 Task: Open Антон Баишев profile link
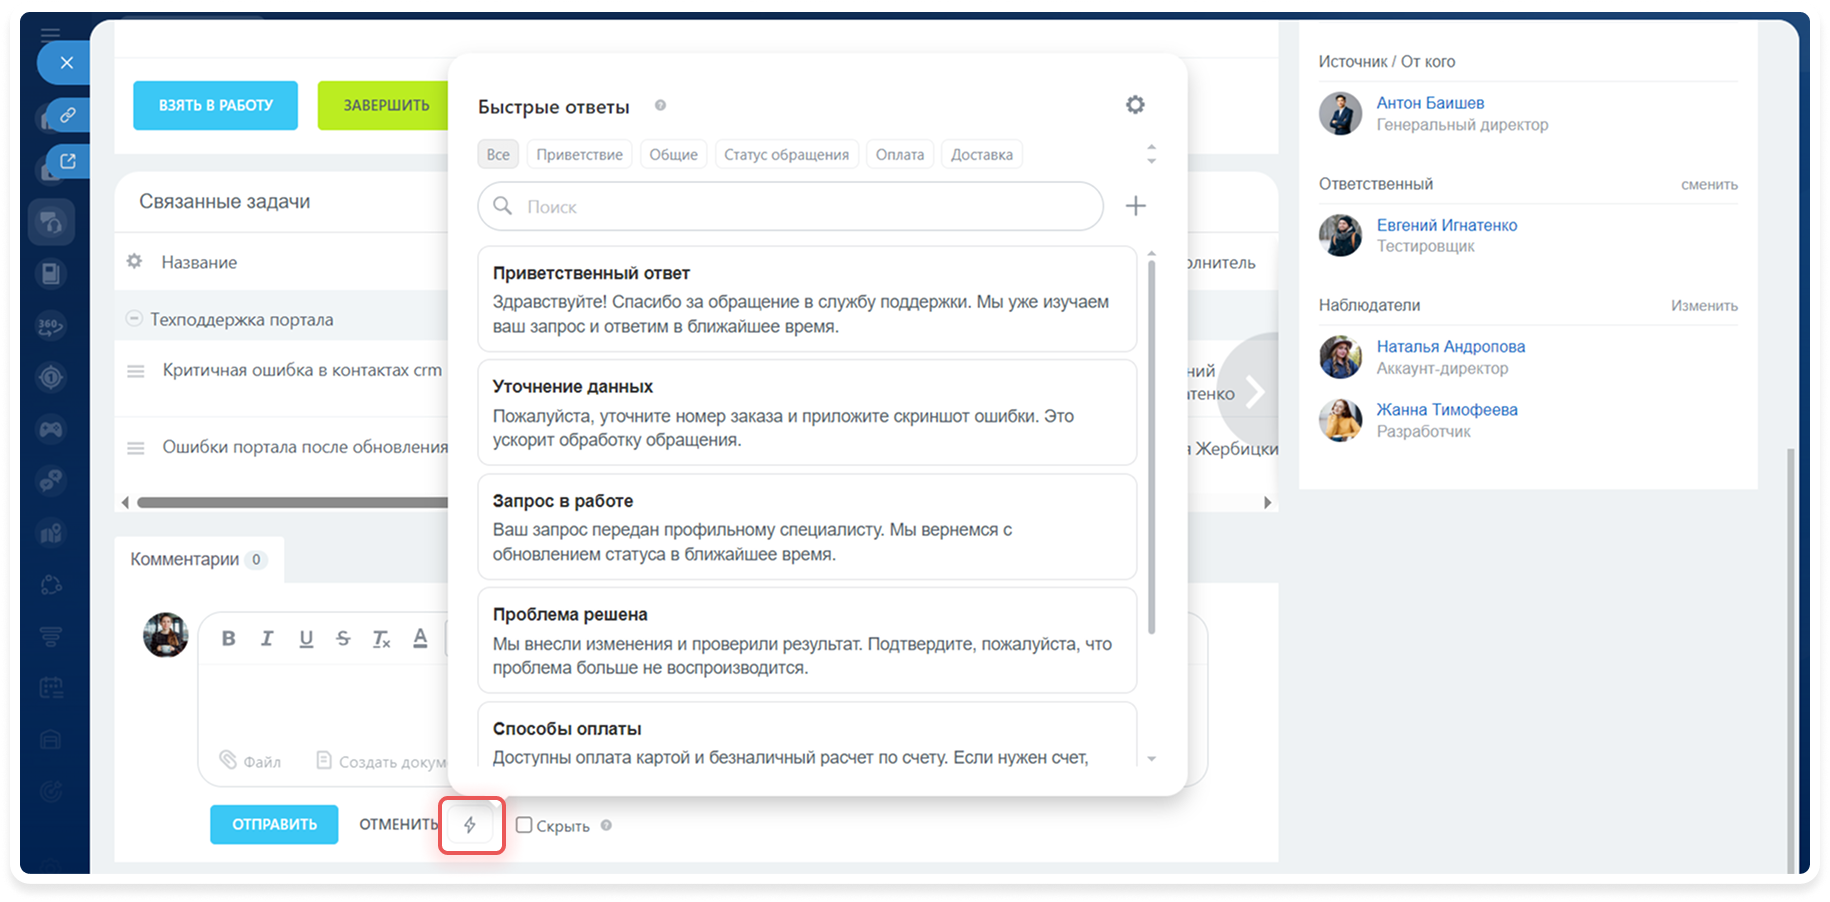click(x=1430, y=103)
